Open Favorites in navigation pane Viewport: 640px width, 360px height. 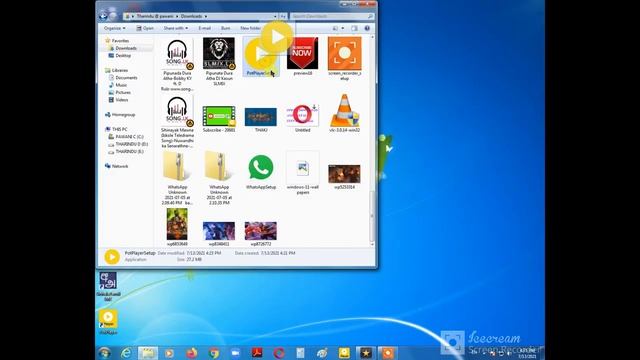(x=120, y=41)
